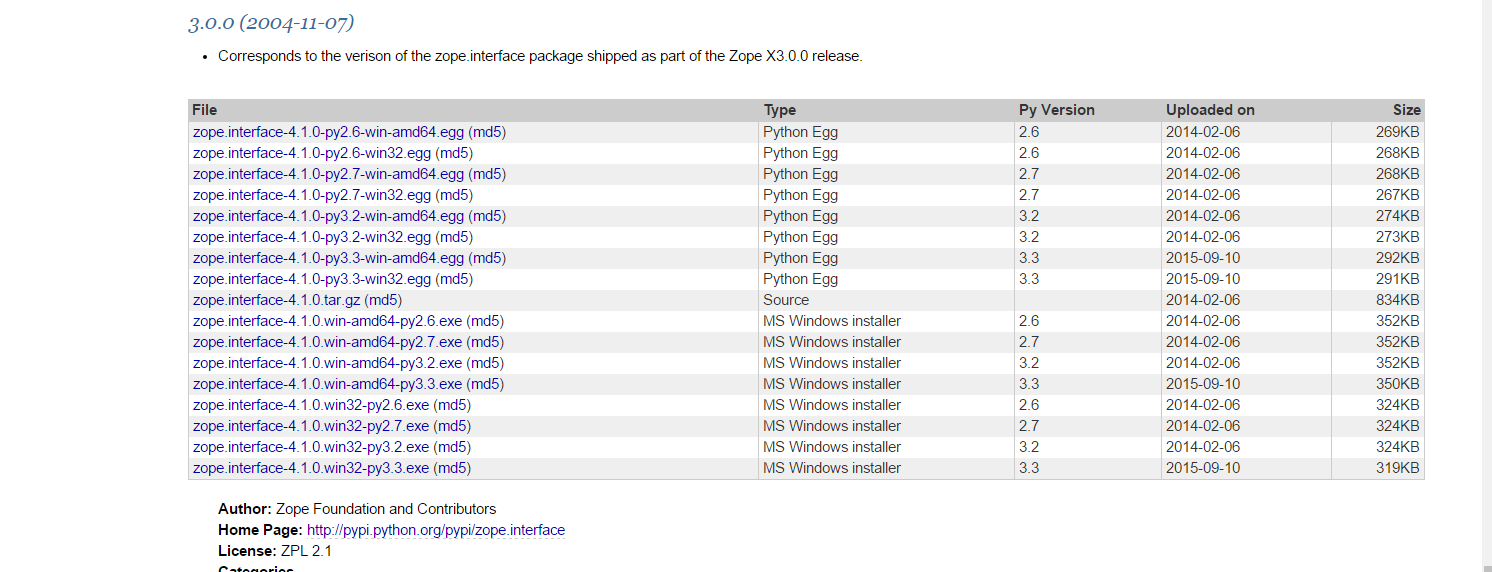This screenshot has height=572, width=1492.
Task: Open md5 link for py2.6-win-amd64.egg
Action: 487,132
